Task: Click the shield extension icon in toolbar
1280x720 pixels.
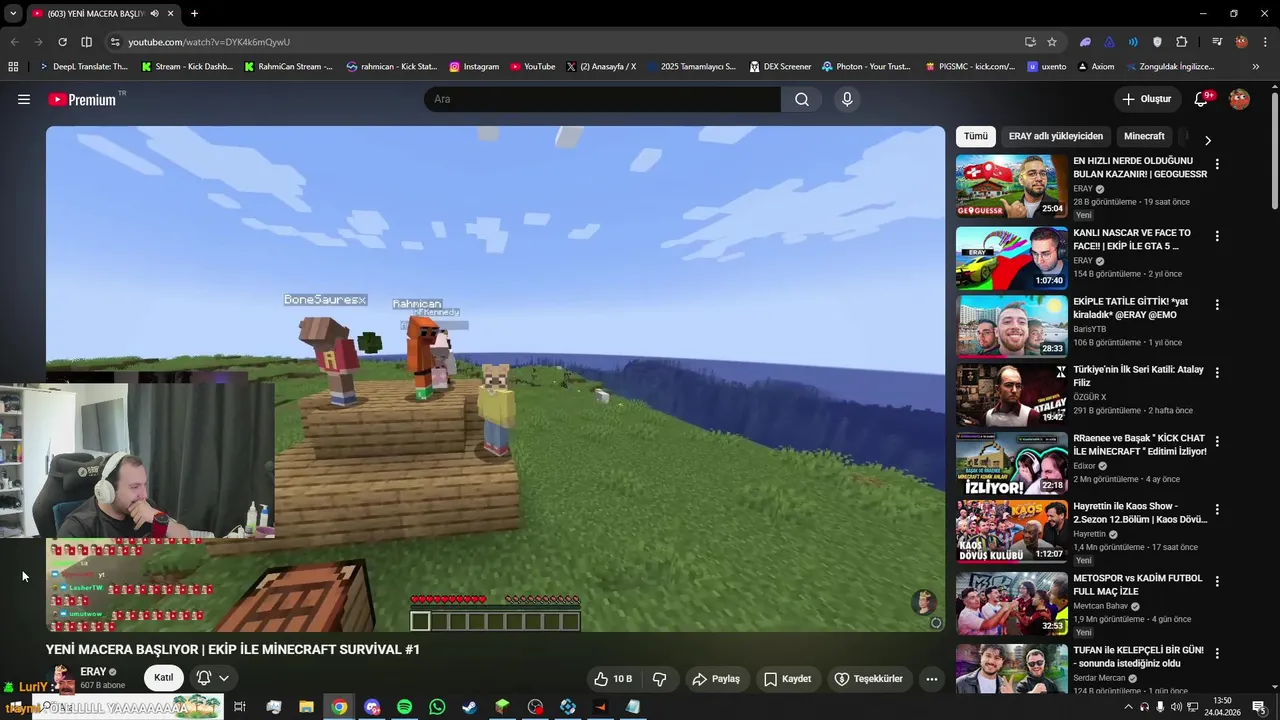Action: 1158,42
